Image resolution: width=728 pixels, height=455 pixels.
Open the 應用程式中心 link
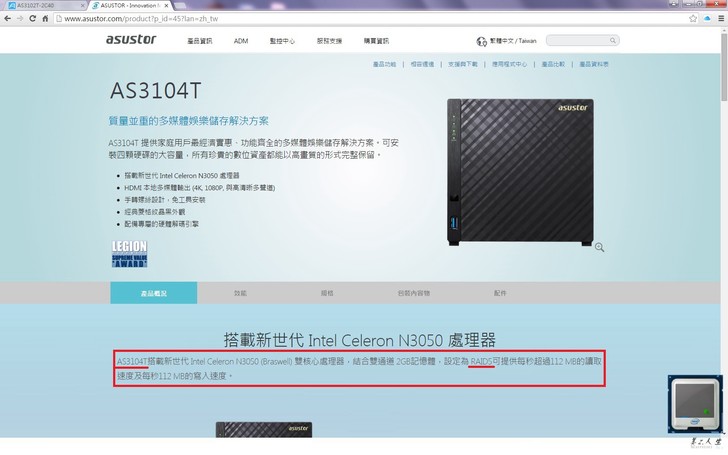(x=509, y=64)
